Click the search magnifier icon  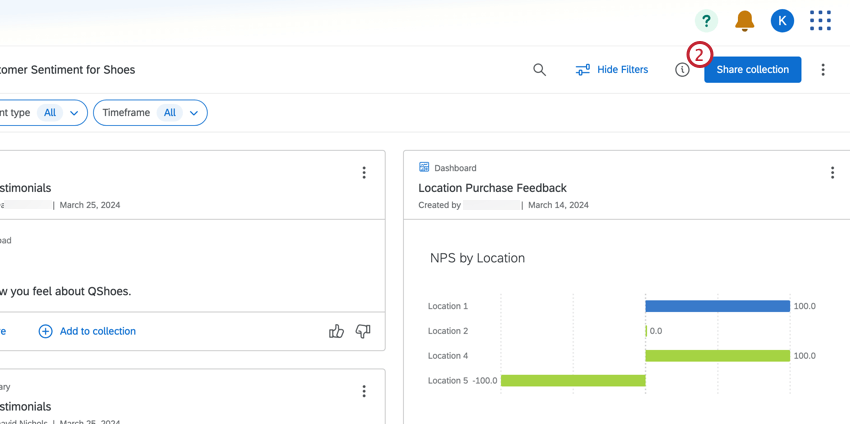539,70
